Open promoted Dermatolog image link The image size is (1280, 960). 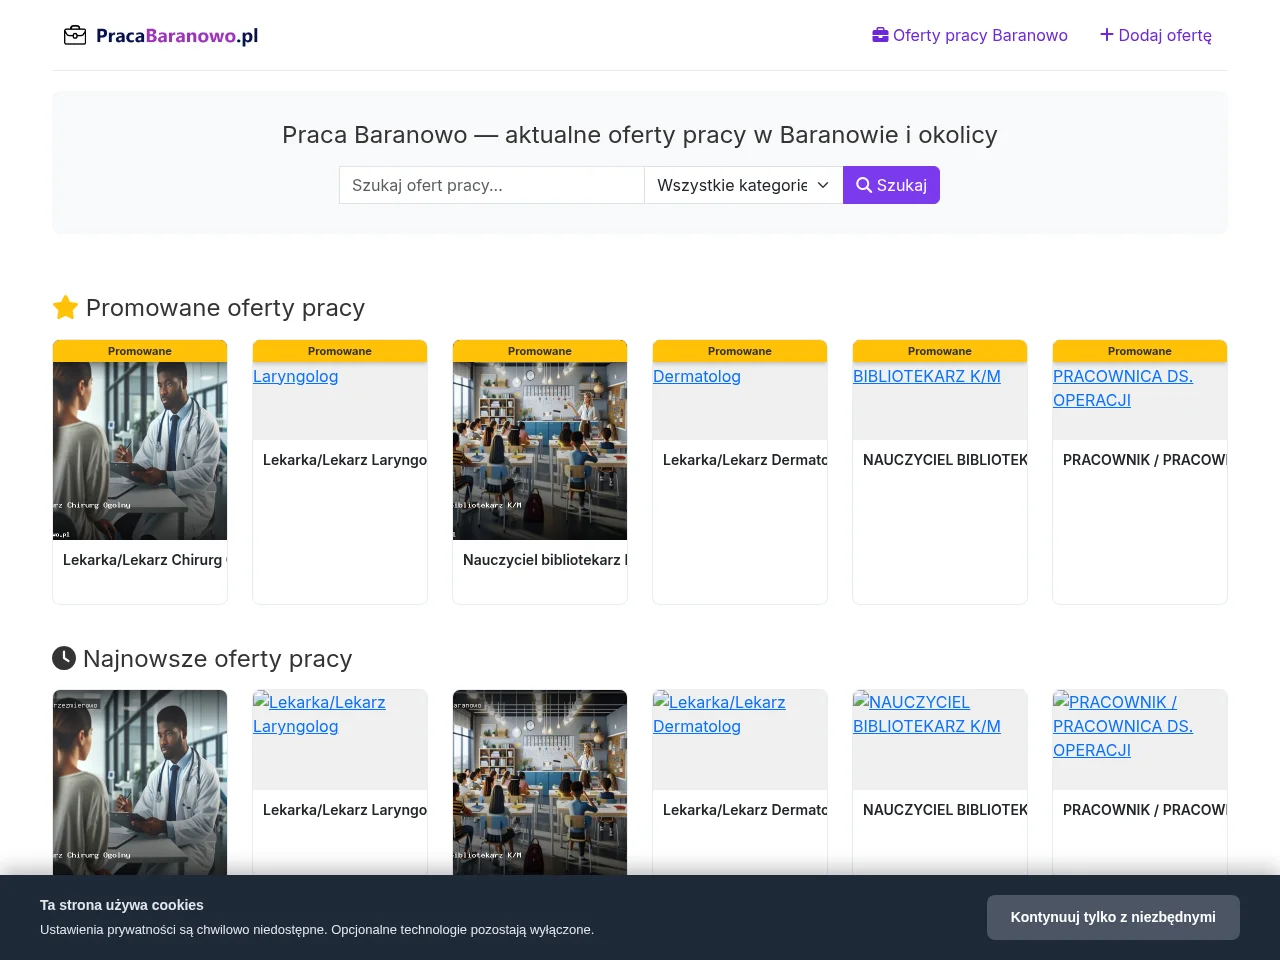(x=697, y=376)
